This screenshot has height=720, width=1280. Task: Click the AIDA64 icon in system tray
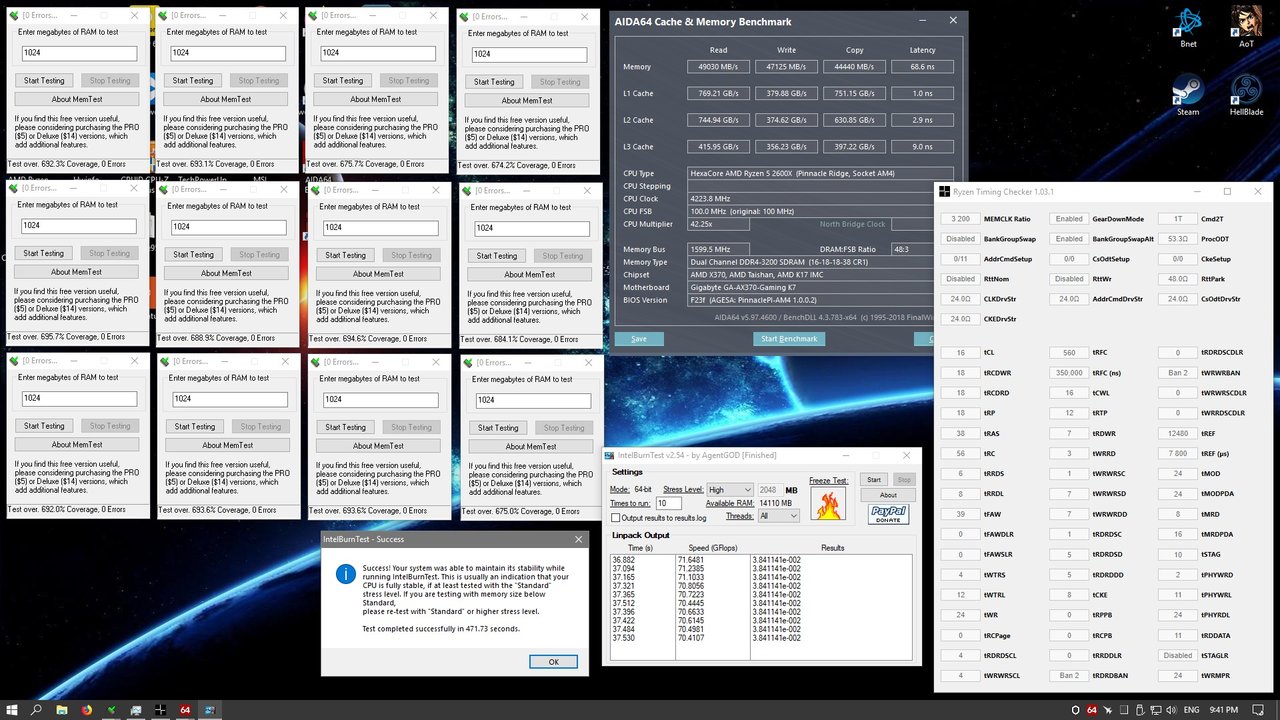[x=1092, y=709]
